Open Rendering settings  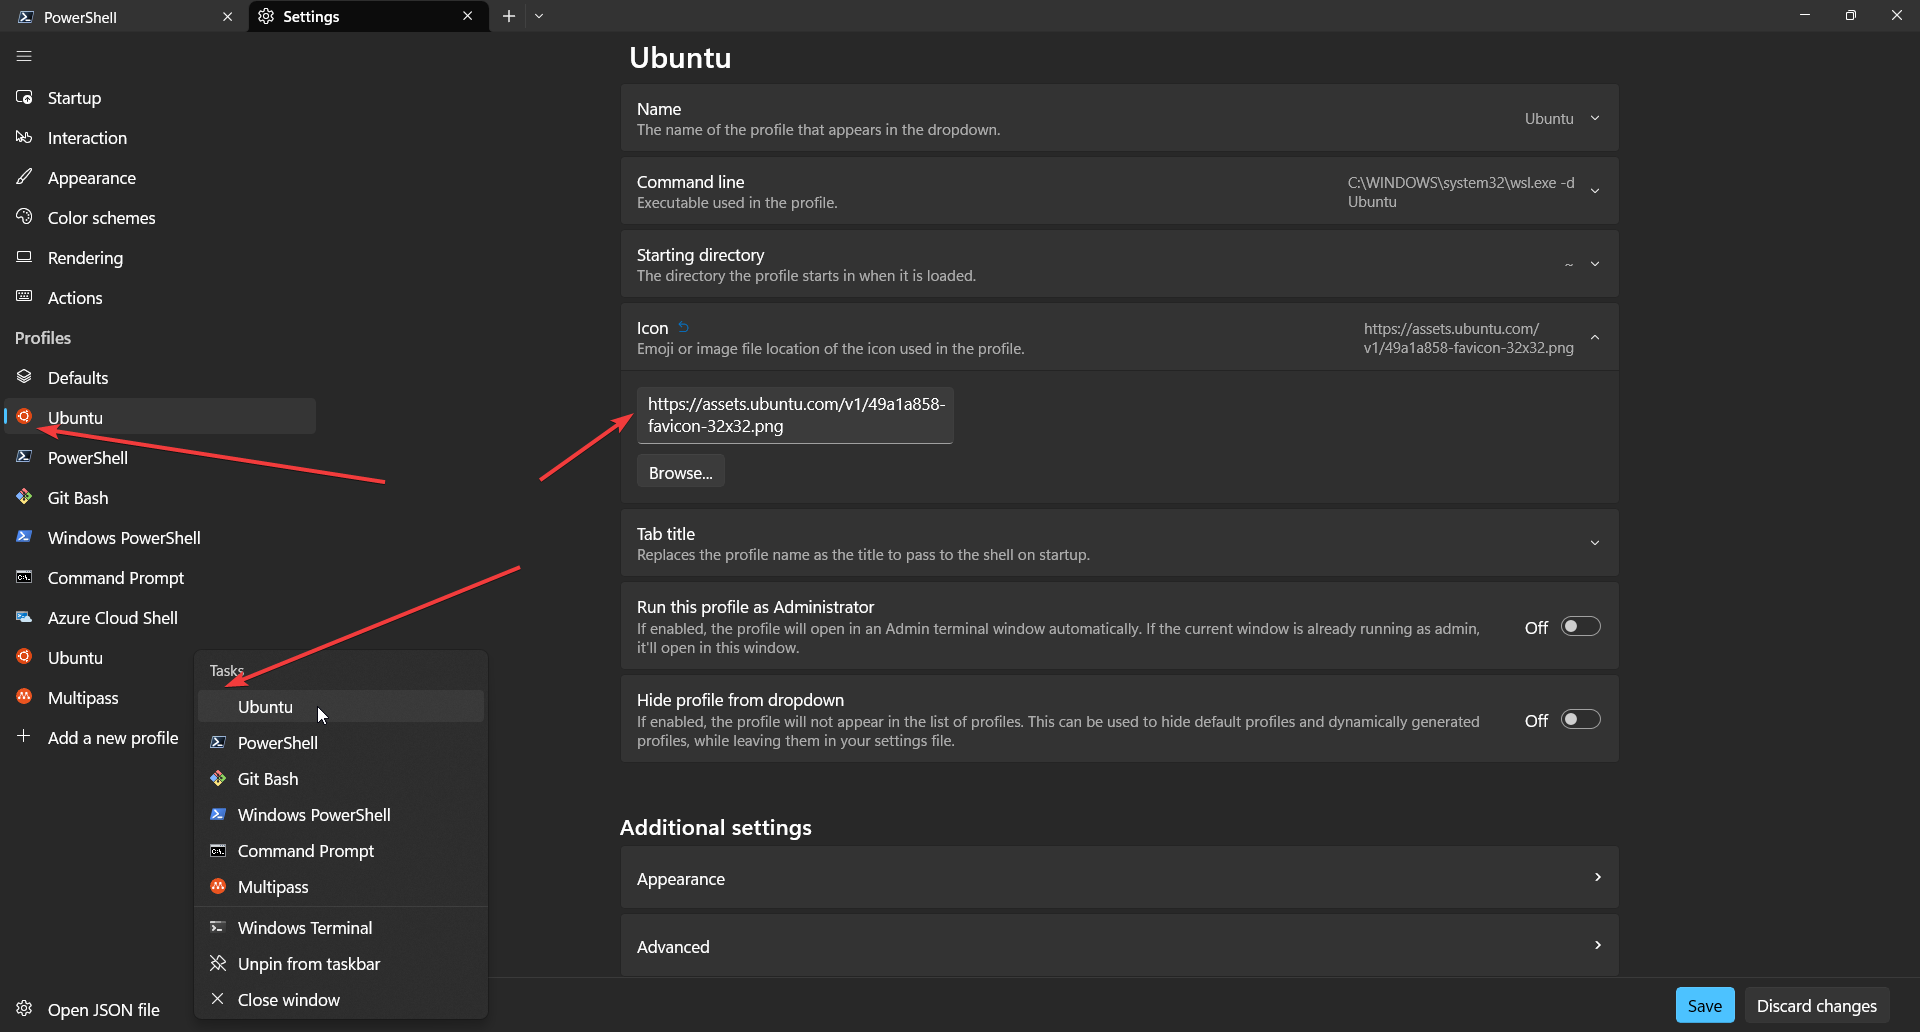coord(84,257)
